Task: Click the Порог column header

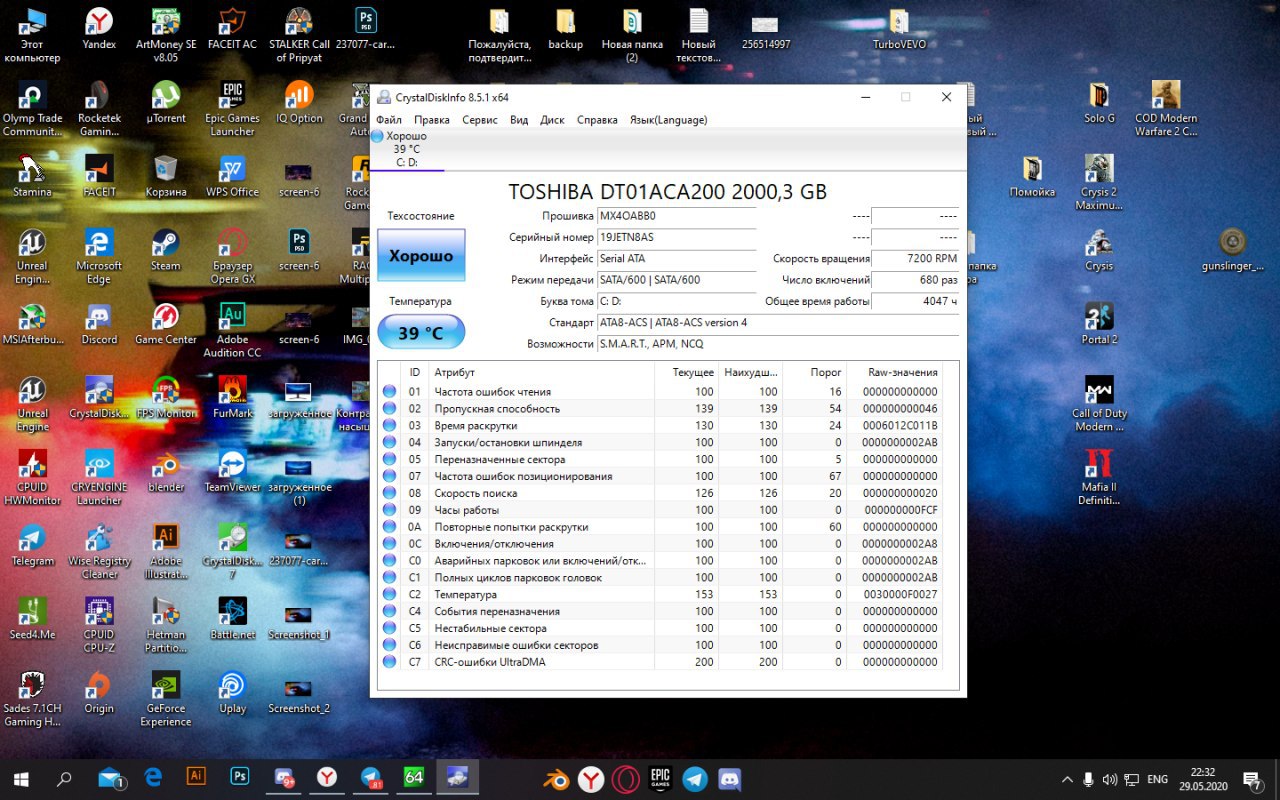Action: point(814,372)
